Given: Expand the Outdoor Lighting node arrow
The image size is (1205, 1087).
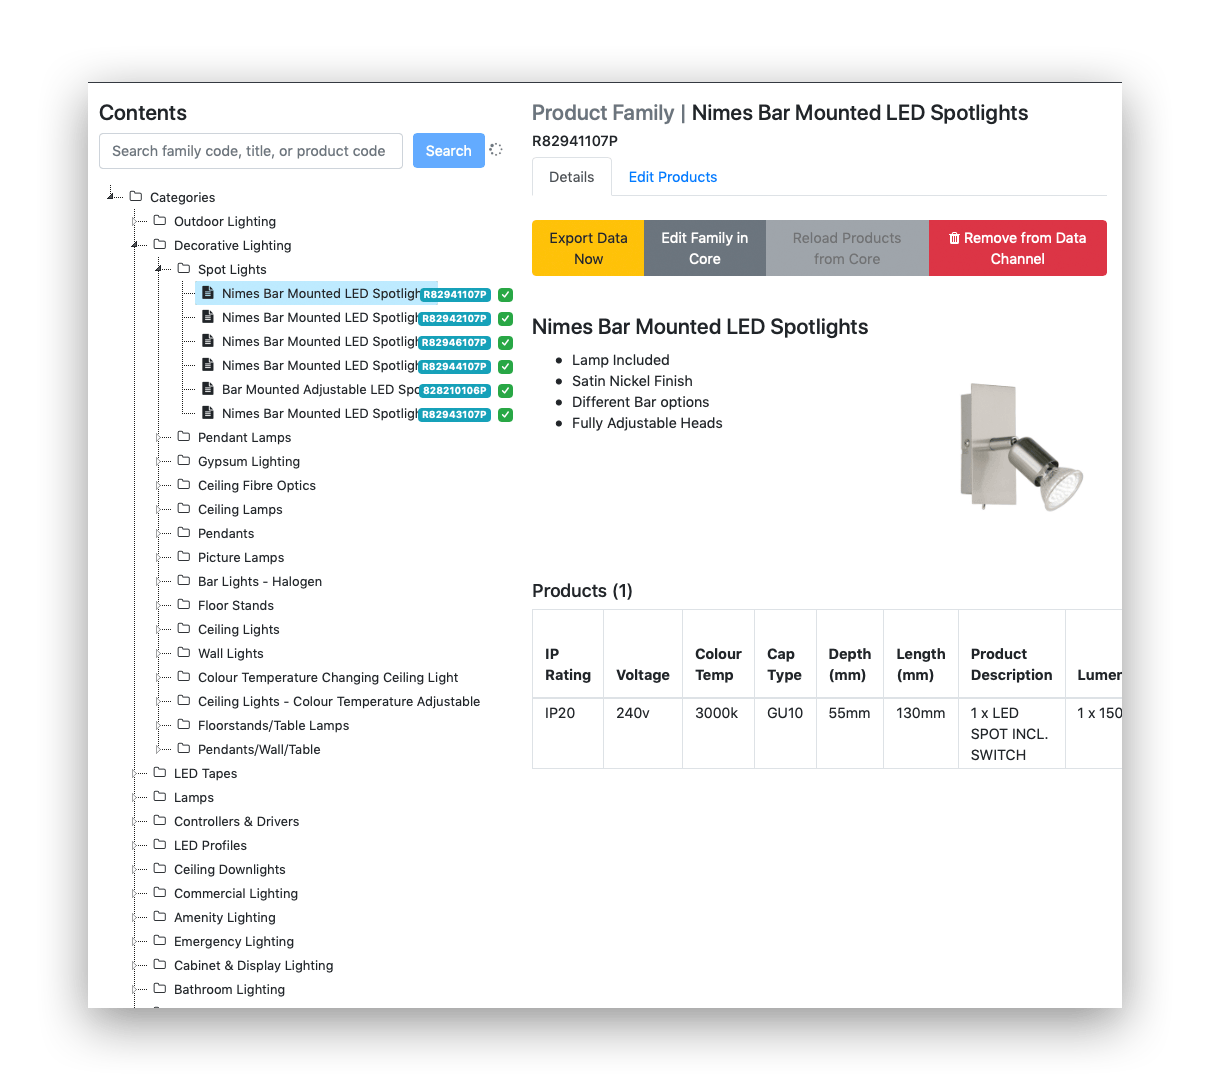Looking at the screenshot, I should (135, 221).
